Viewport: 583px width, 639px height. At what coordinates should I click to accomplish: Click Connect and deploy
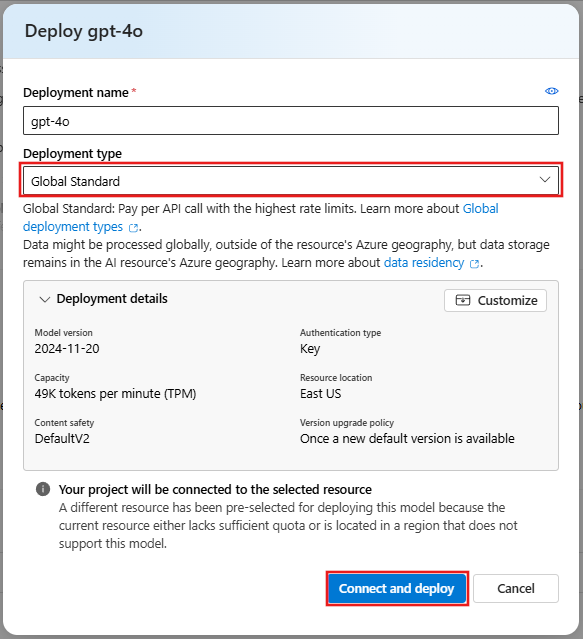click(397, 588)
